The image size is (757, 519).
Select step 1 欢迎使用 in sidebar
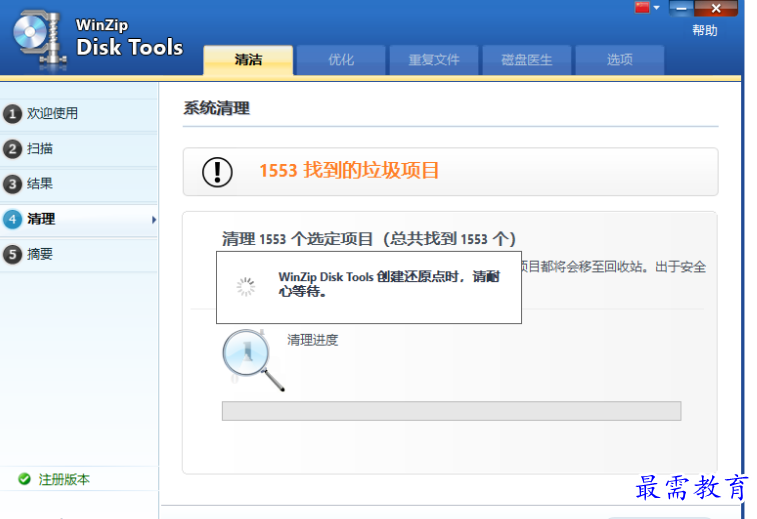pos(79,113)
